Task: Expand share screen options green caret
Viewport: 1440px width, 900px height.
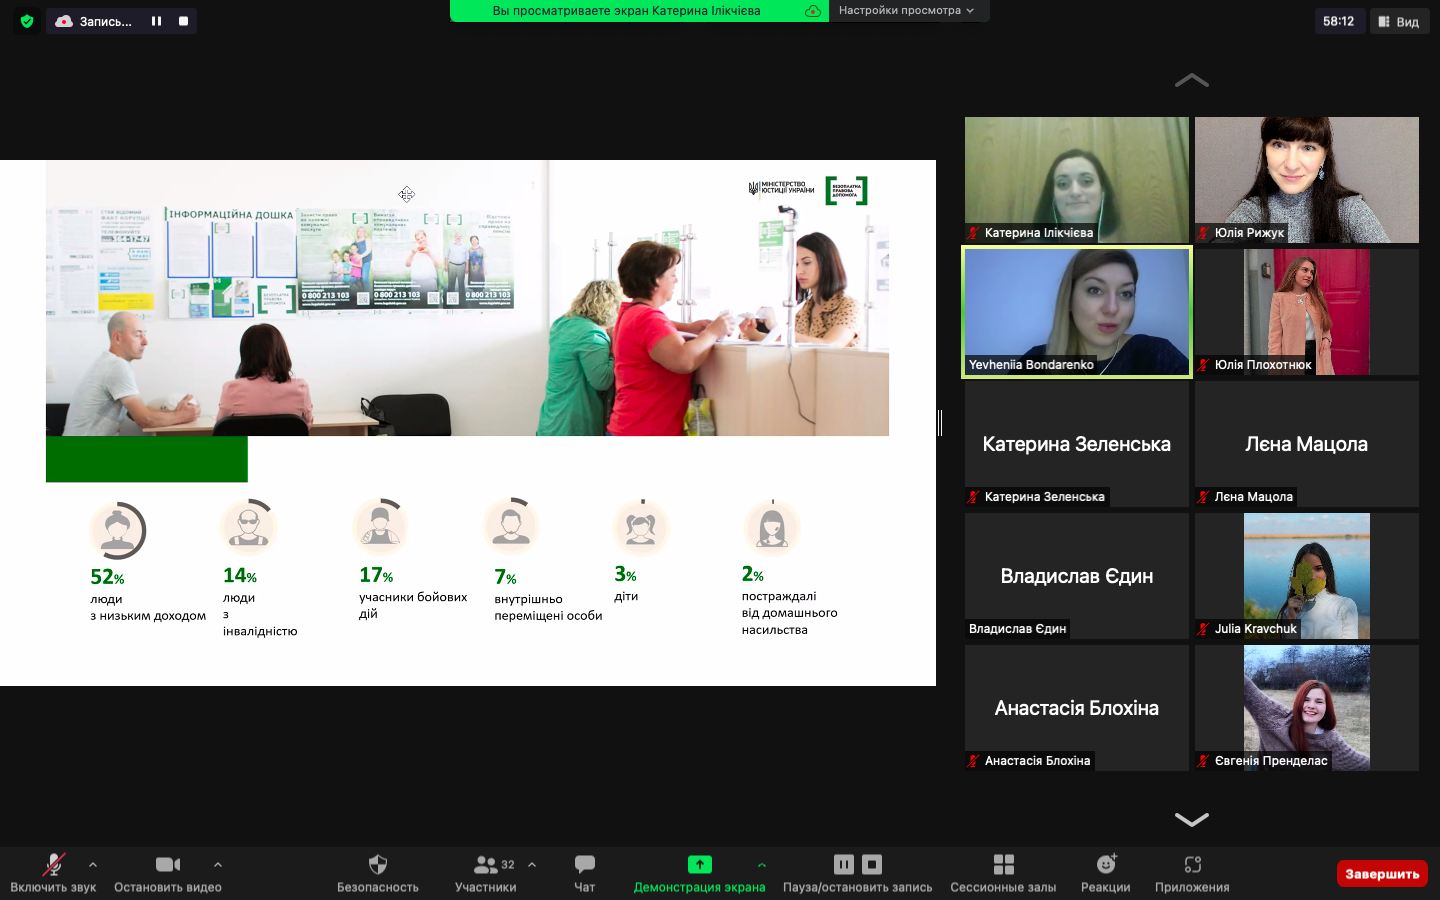Action: click(761, 864)
